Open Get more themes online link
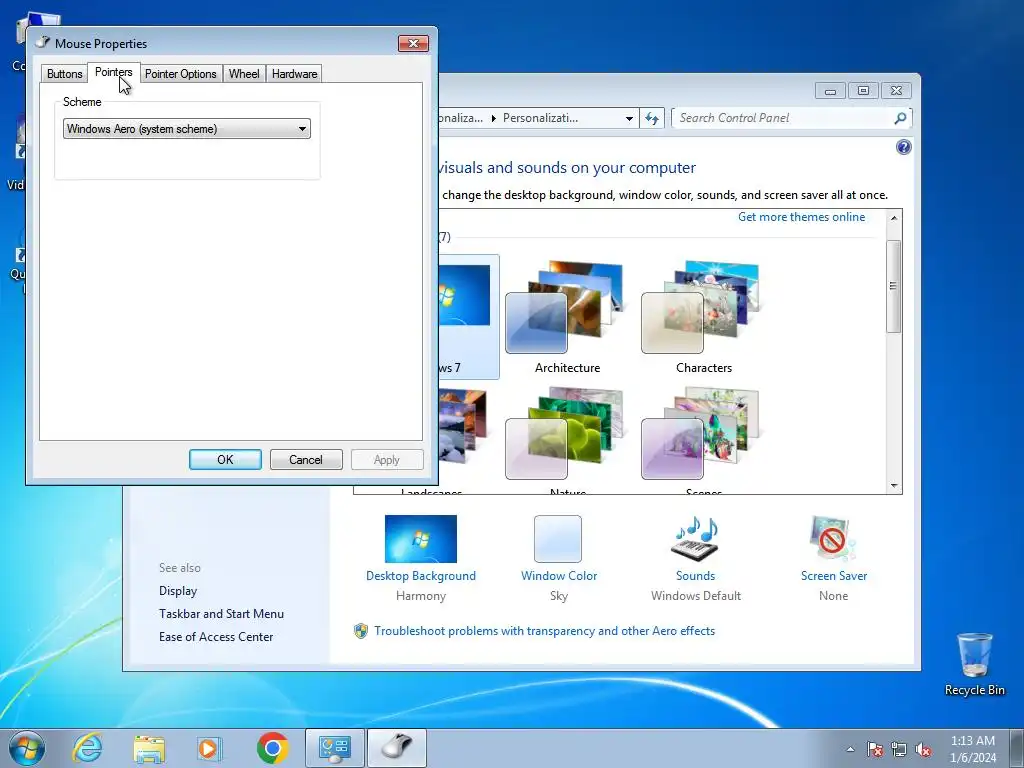The image size is (1024, 768). (x=801, y=217)
